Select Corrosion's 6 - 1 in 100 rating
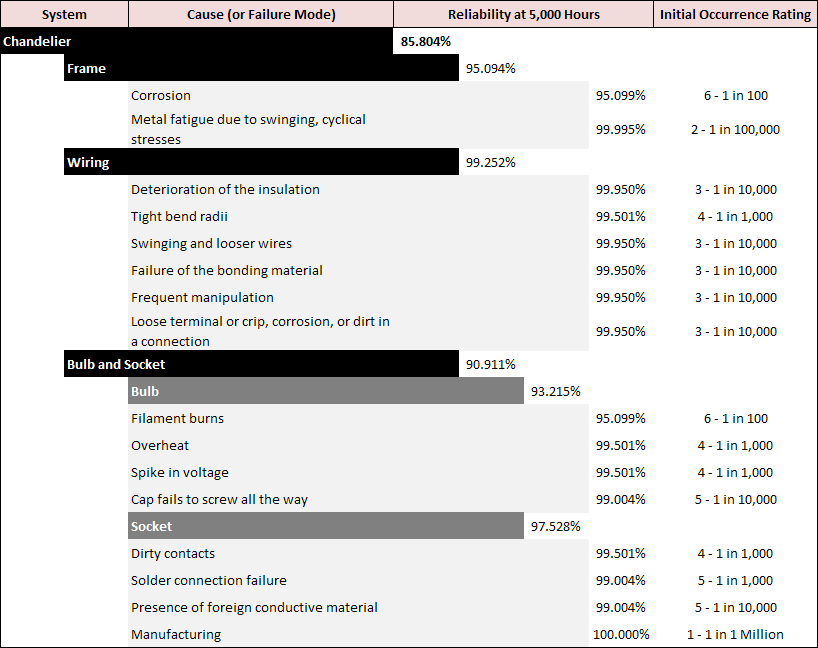Viewport: 818px width, 648px height. click(736, 95)
